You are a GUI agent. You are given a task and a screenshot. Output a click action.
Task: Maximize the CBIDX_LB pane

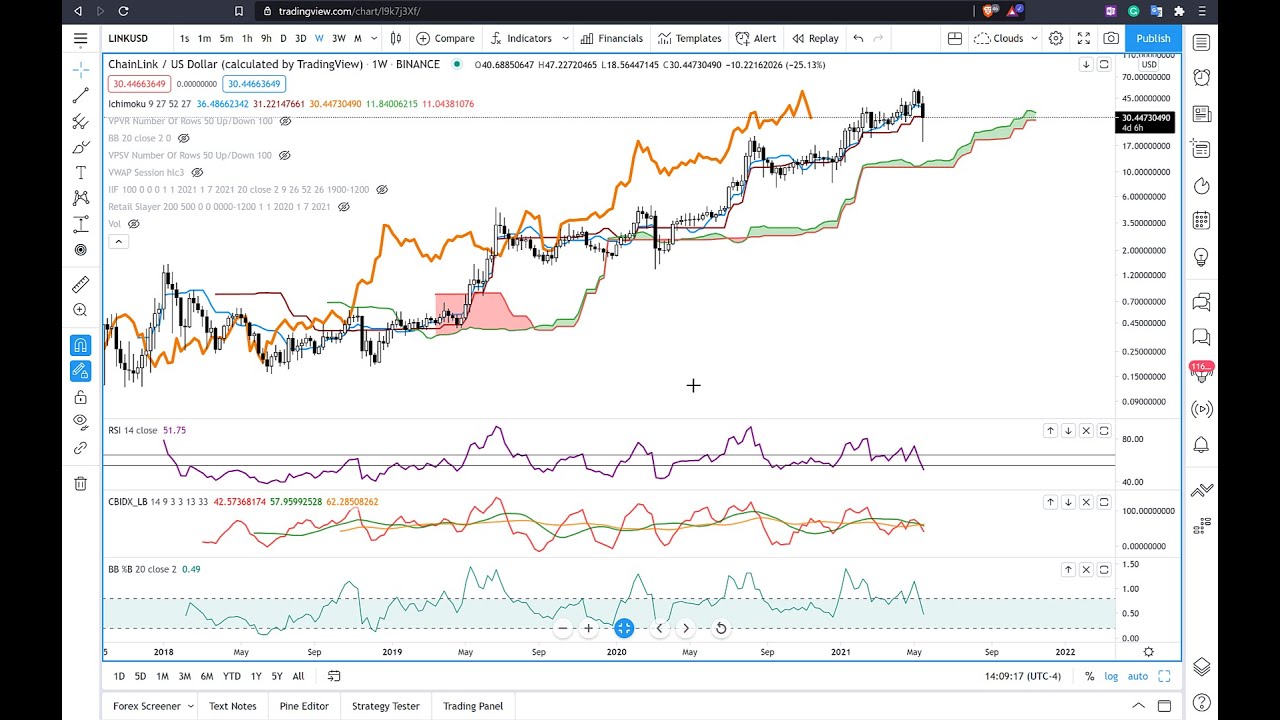click(x=1104, y=502)
